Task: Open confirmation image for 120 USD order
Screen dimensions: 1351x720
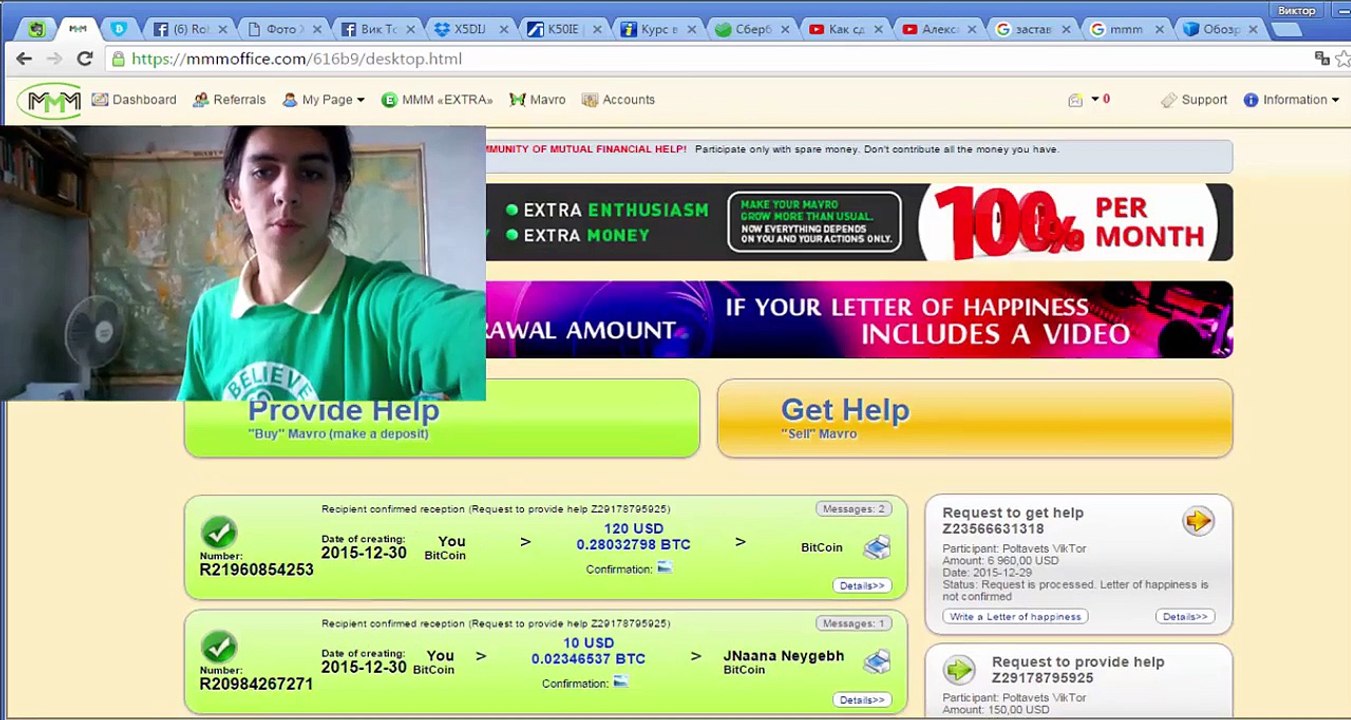Action: coord(665,567)
